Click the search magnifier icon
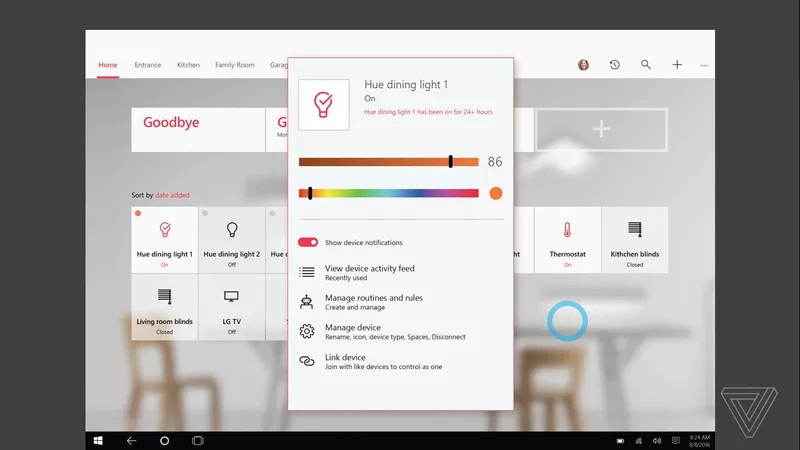800x450 pixels. pyautogui.click(x=645, y=65)
